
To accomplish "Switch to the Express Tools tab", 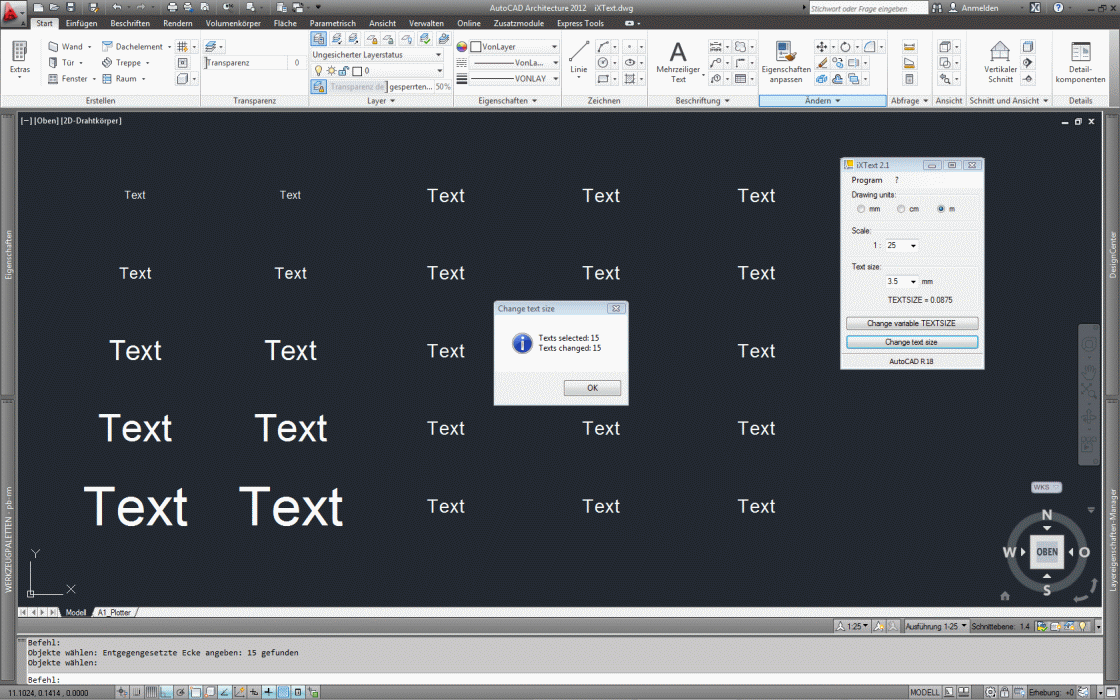I will click(x=580, y=24).
